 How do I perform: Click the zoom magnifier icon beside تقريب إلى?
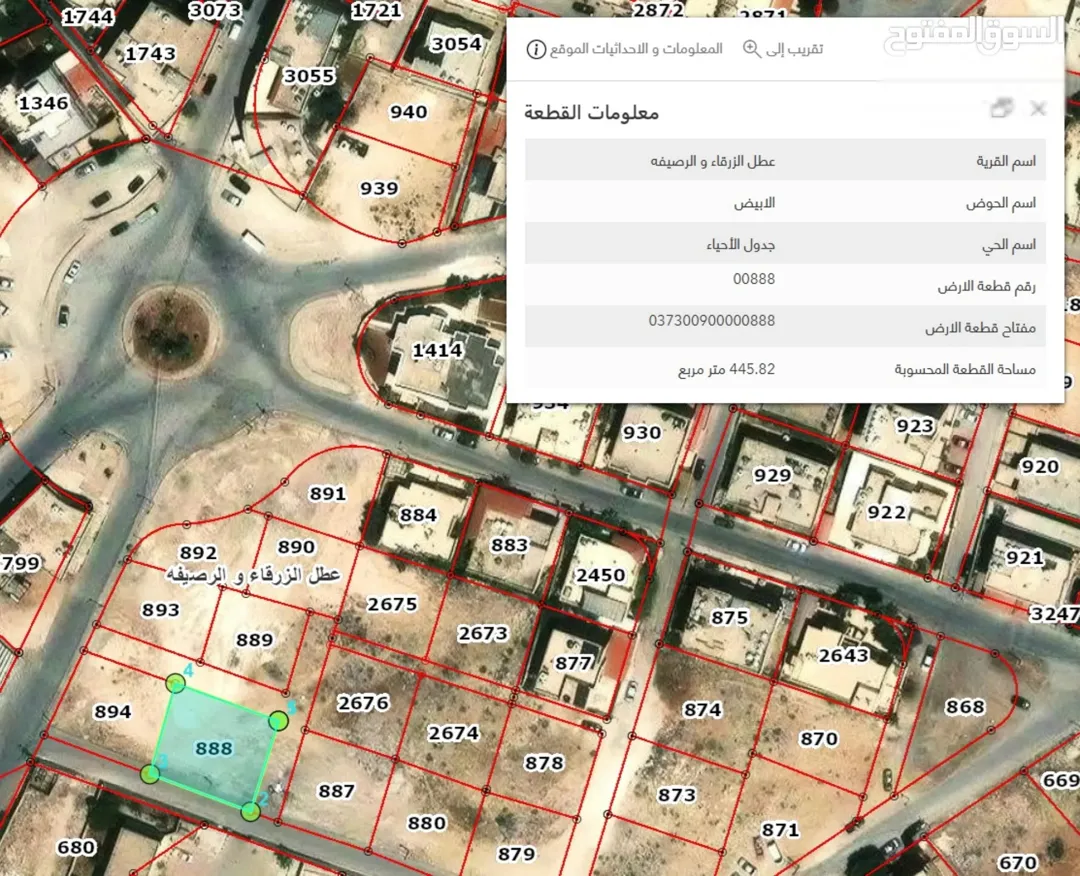751,49
